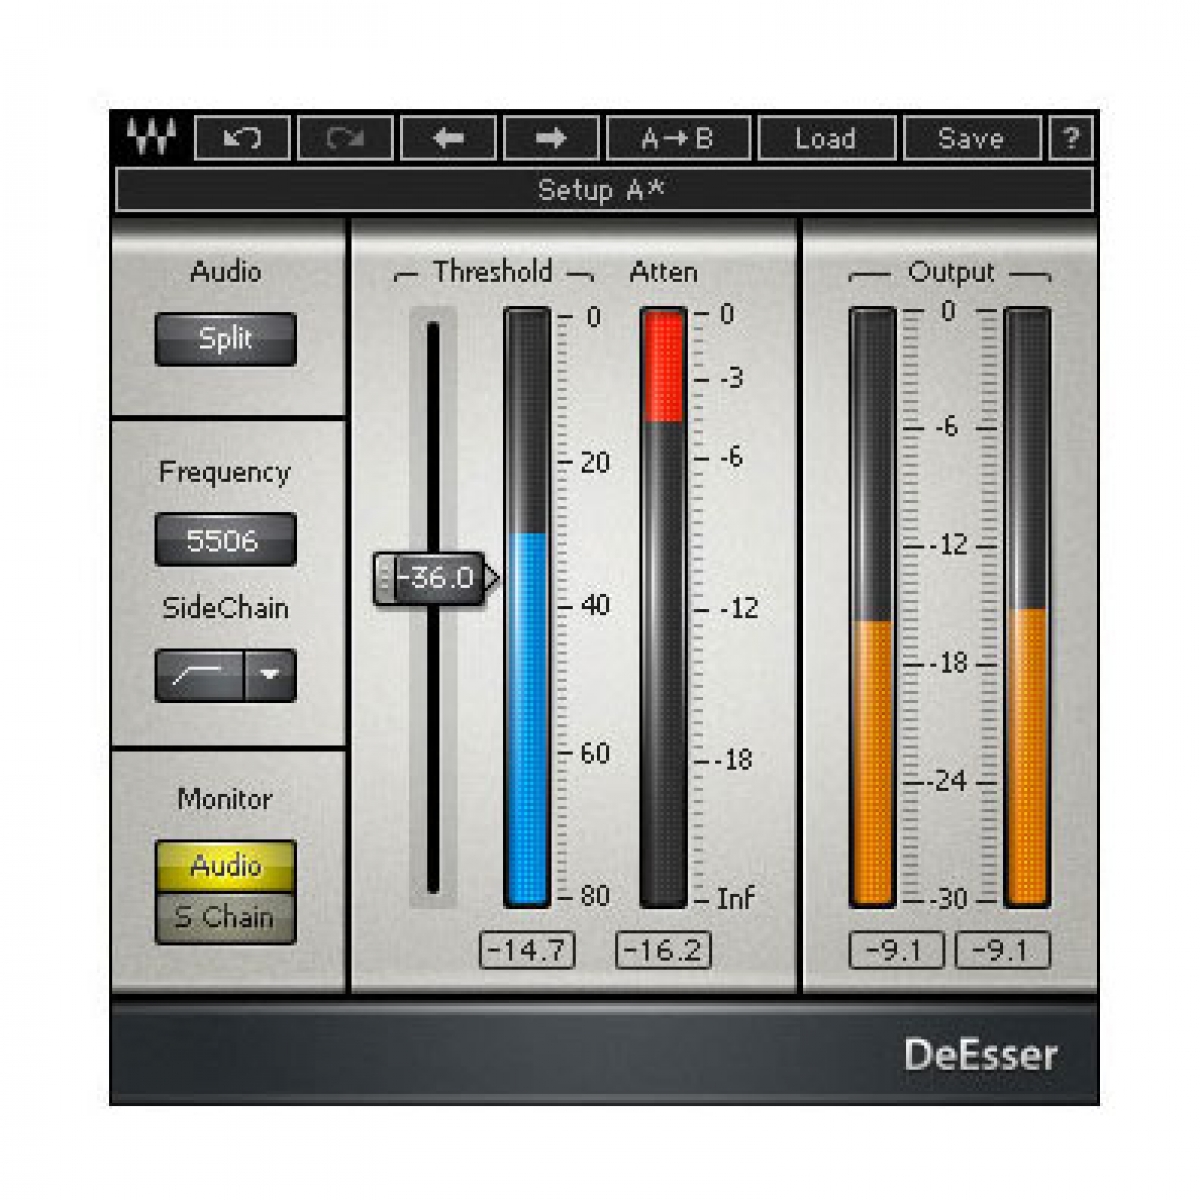1200x1200 pixels.
Task: Toggle the Audio Split mode button
Action: pyautogui.click(x=225, y=339)
